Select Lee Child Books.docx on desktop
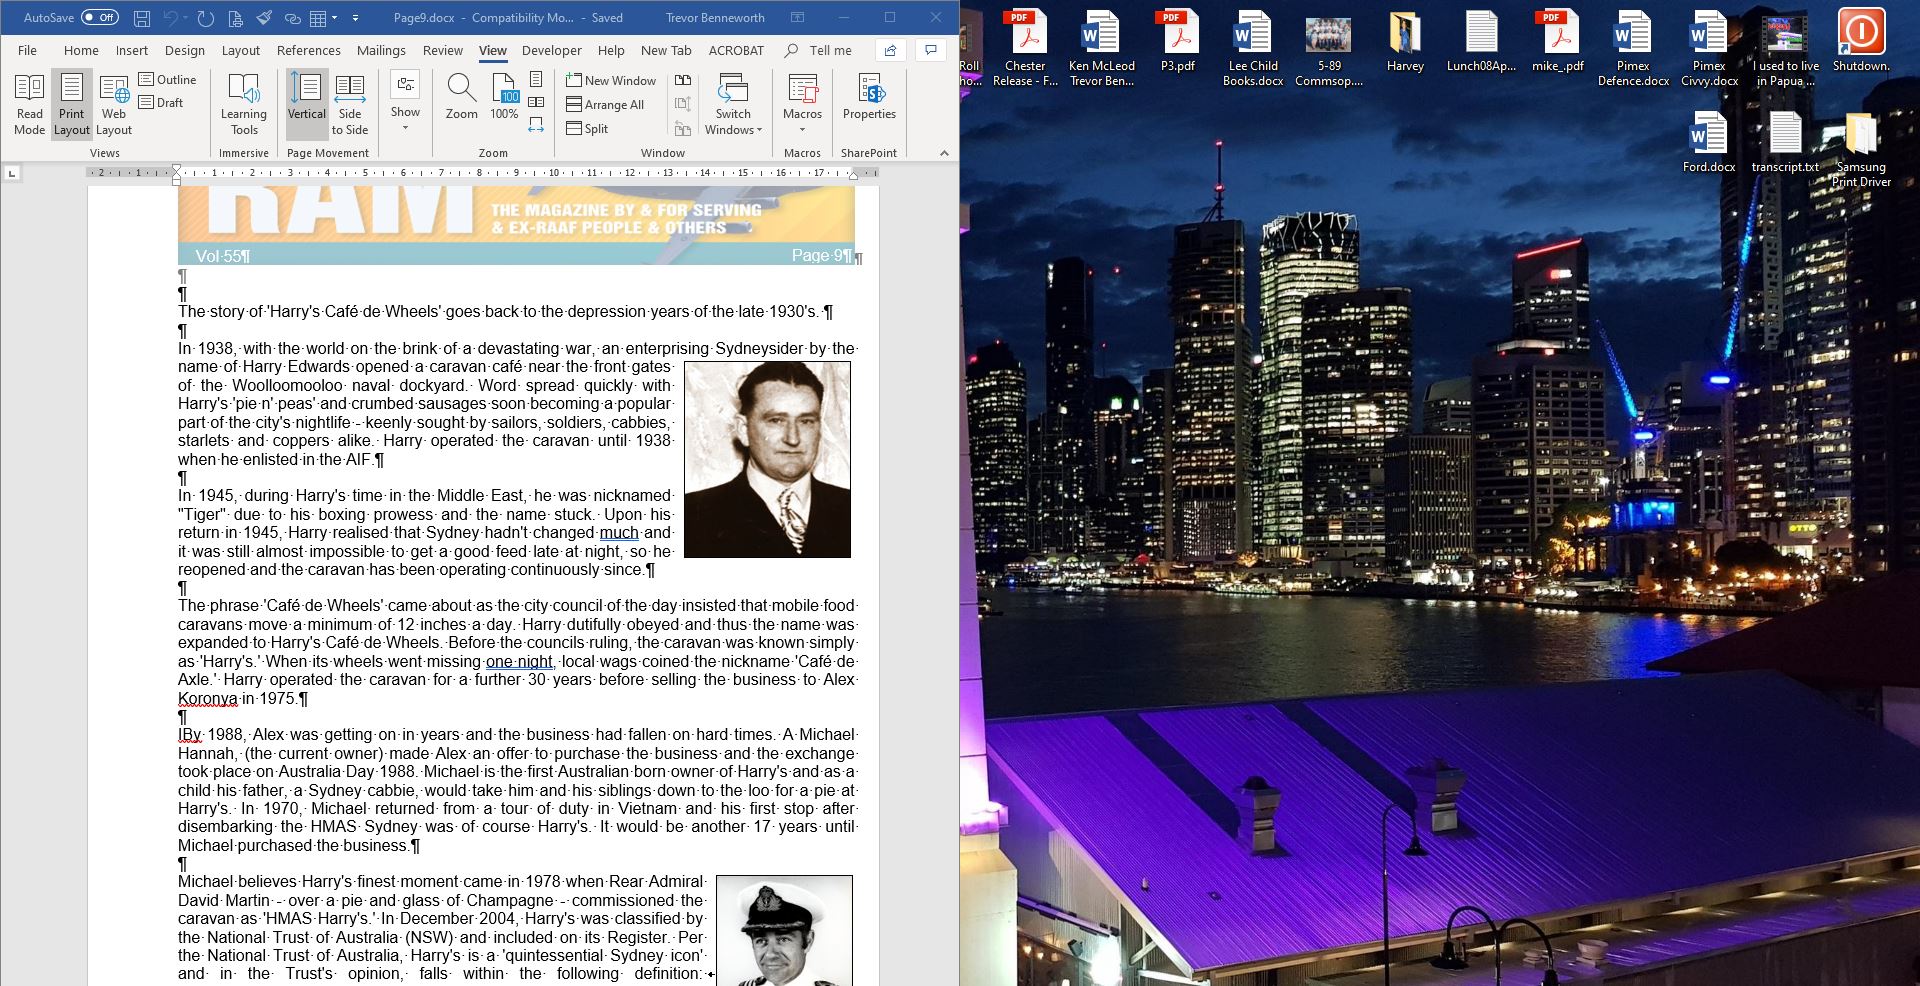 [1253, 47]
